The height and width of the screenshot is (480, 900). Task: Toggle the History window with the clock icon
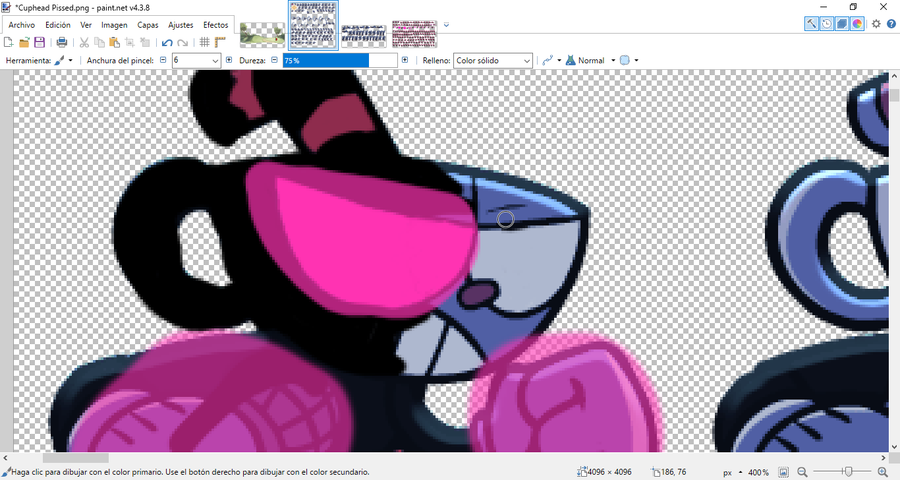pos(827,24)
